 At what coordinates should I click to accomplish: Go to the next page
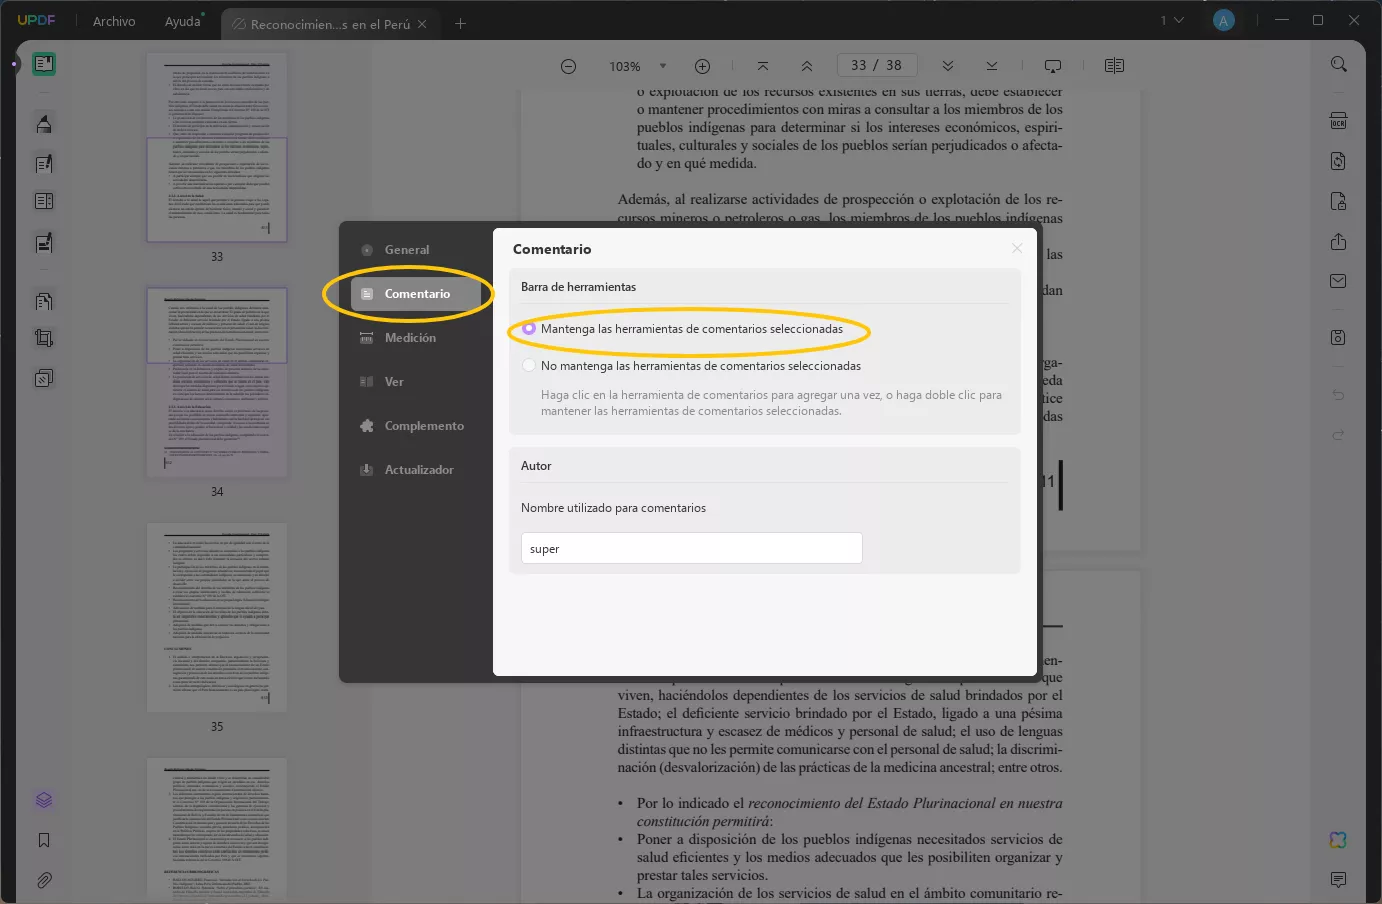tap(947, 66)
